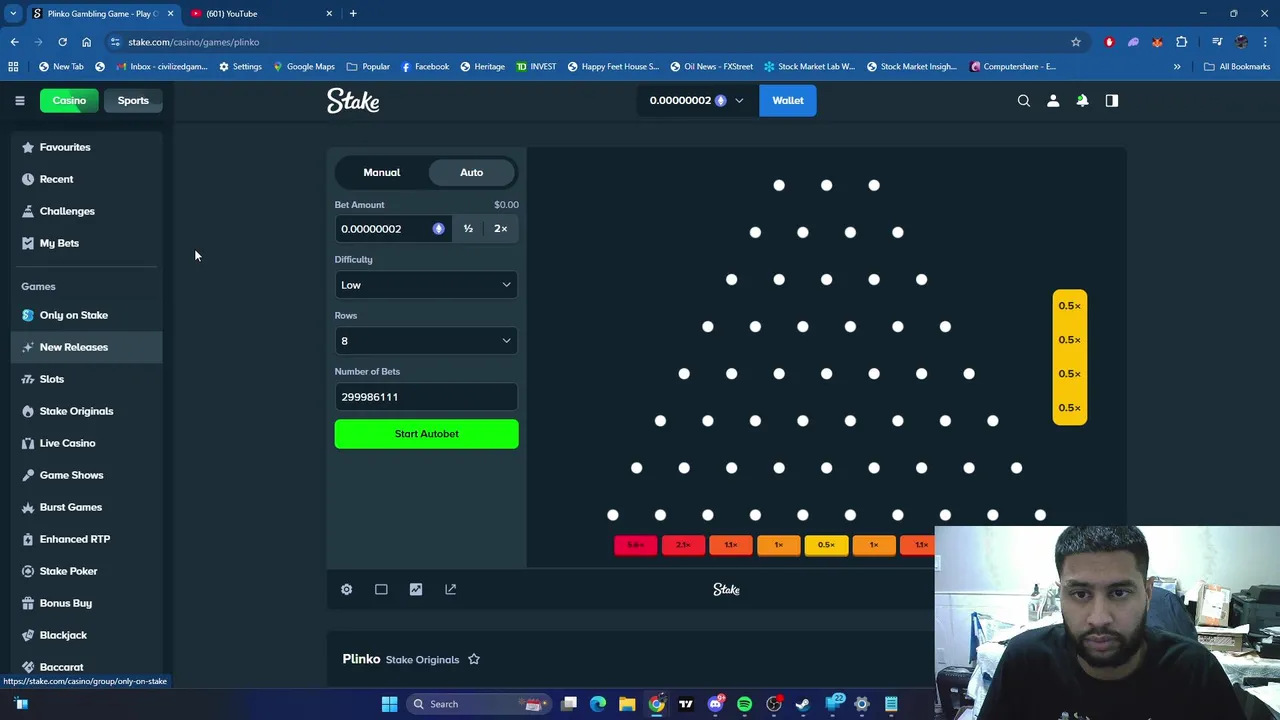Open a new browser tab

(353, 13)
